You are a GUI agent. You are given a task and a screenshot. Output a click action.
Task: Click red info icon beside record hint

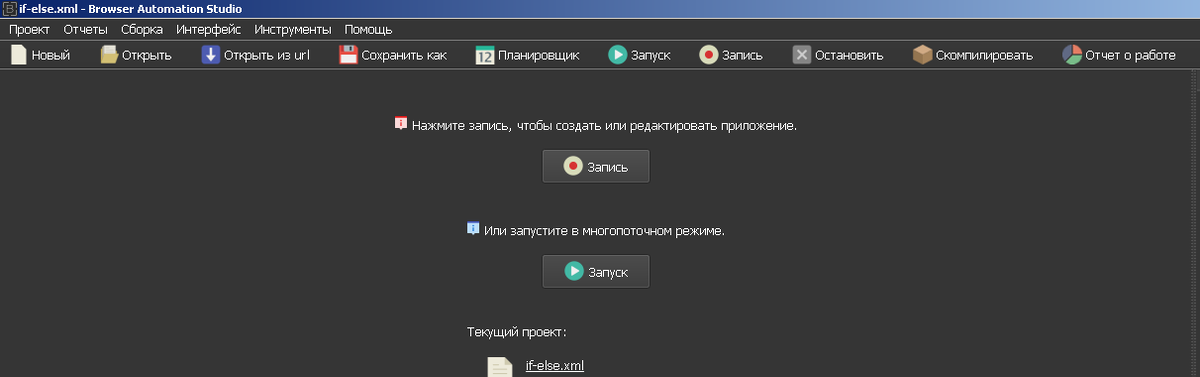tap(401, 124)
